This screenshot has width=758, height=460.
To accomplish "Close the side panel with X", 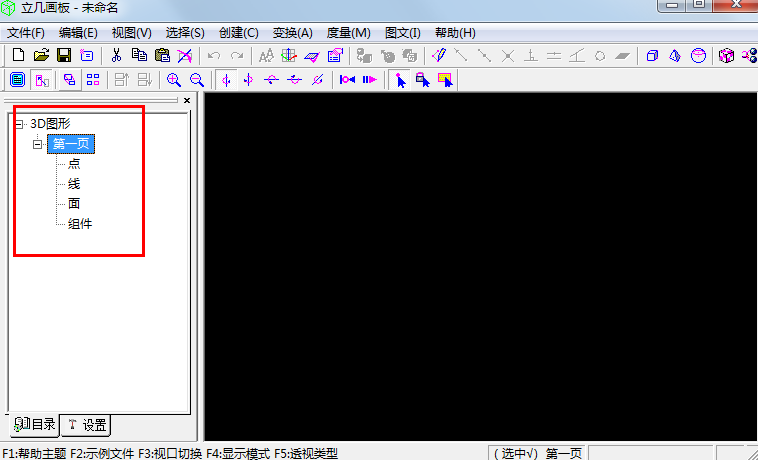I will [x=187, y=101].
